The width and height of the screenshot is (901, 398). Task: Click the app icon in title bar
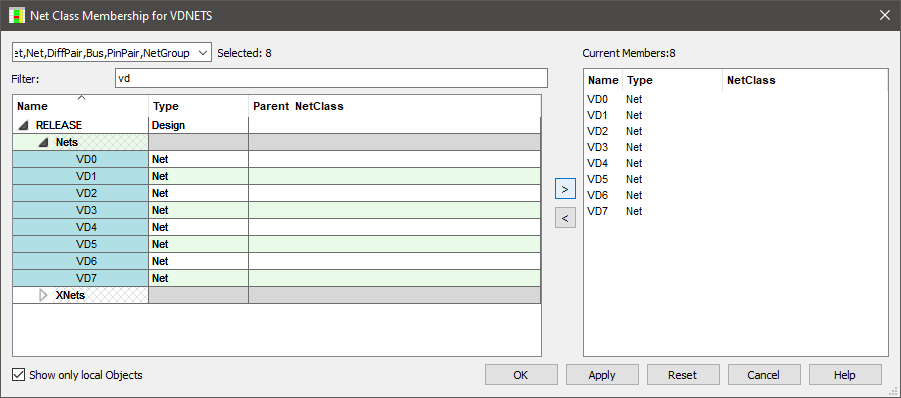coord(17,16)
